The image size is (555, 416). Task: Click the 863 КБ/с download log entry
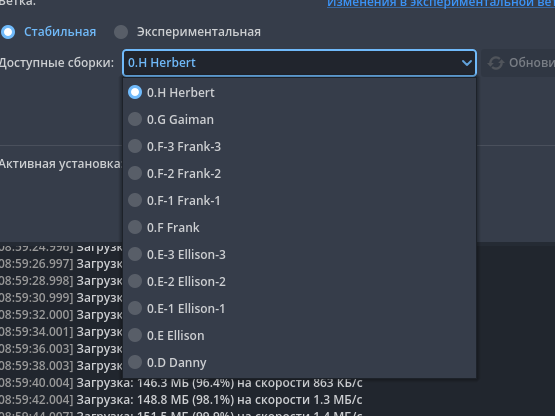(181, 383)
